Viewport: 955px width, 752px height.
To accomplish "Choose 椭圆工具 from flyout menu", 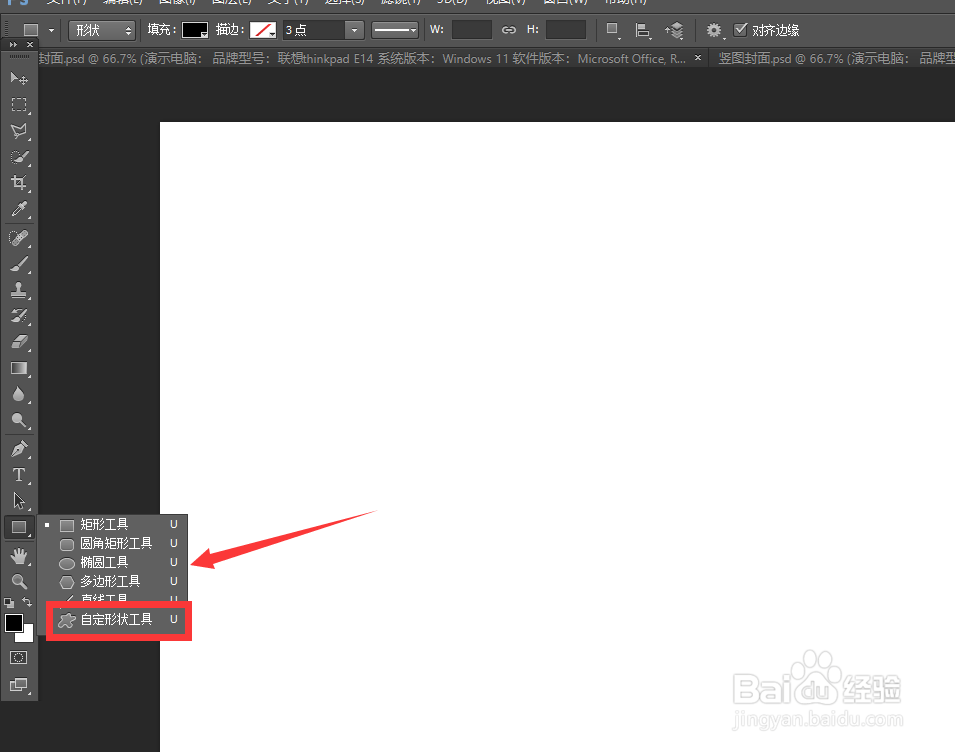I will (x=113, y=562).
